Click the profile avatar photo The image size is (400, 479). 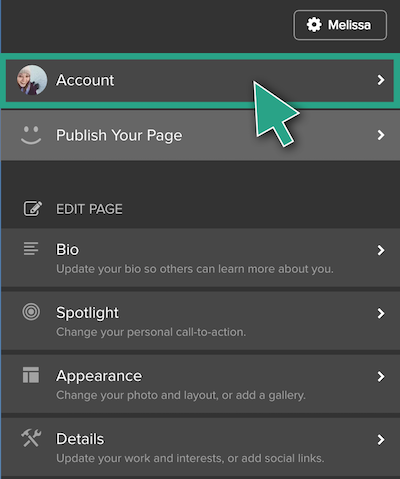32,80
